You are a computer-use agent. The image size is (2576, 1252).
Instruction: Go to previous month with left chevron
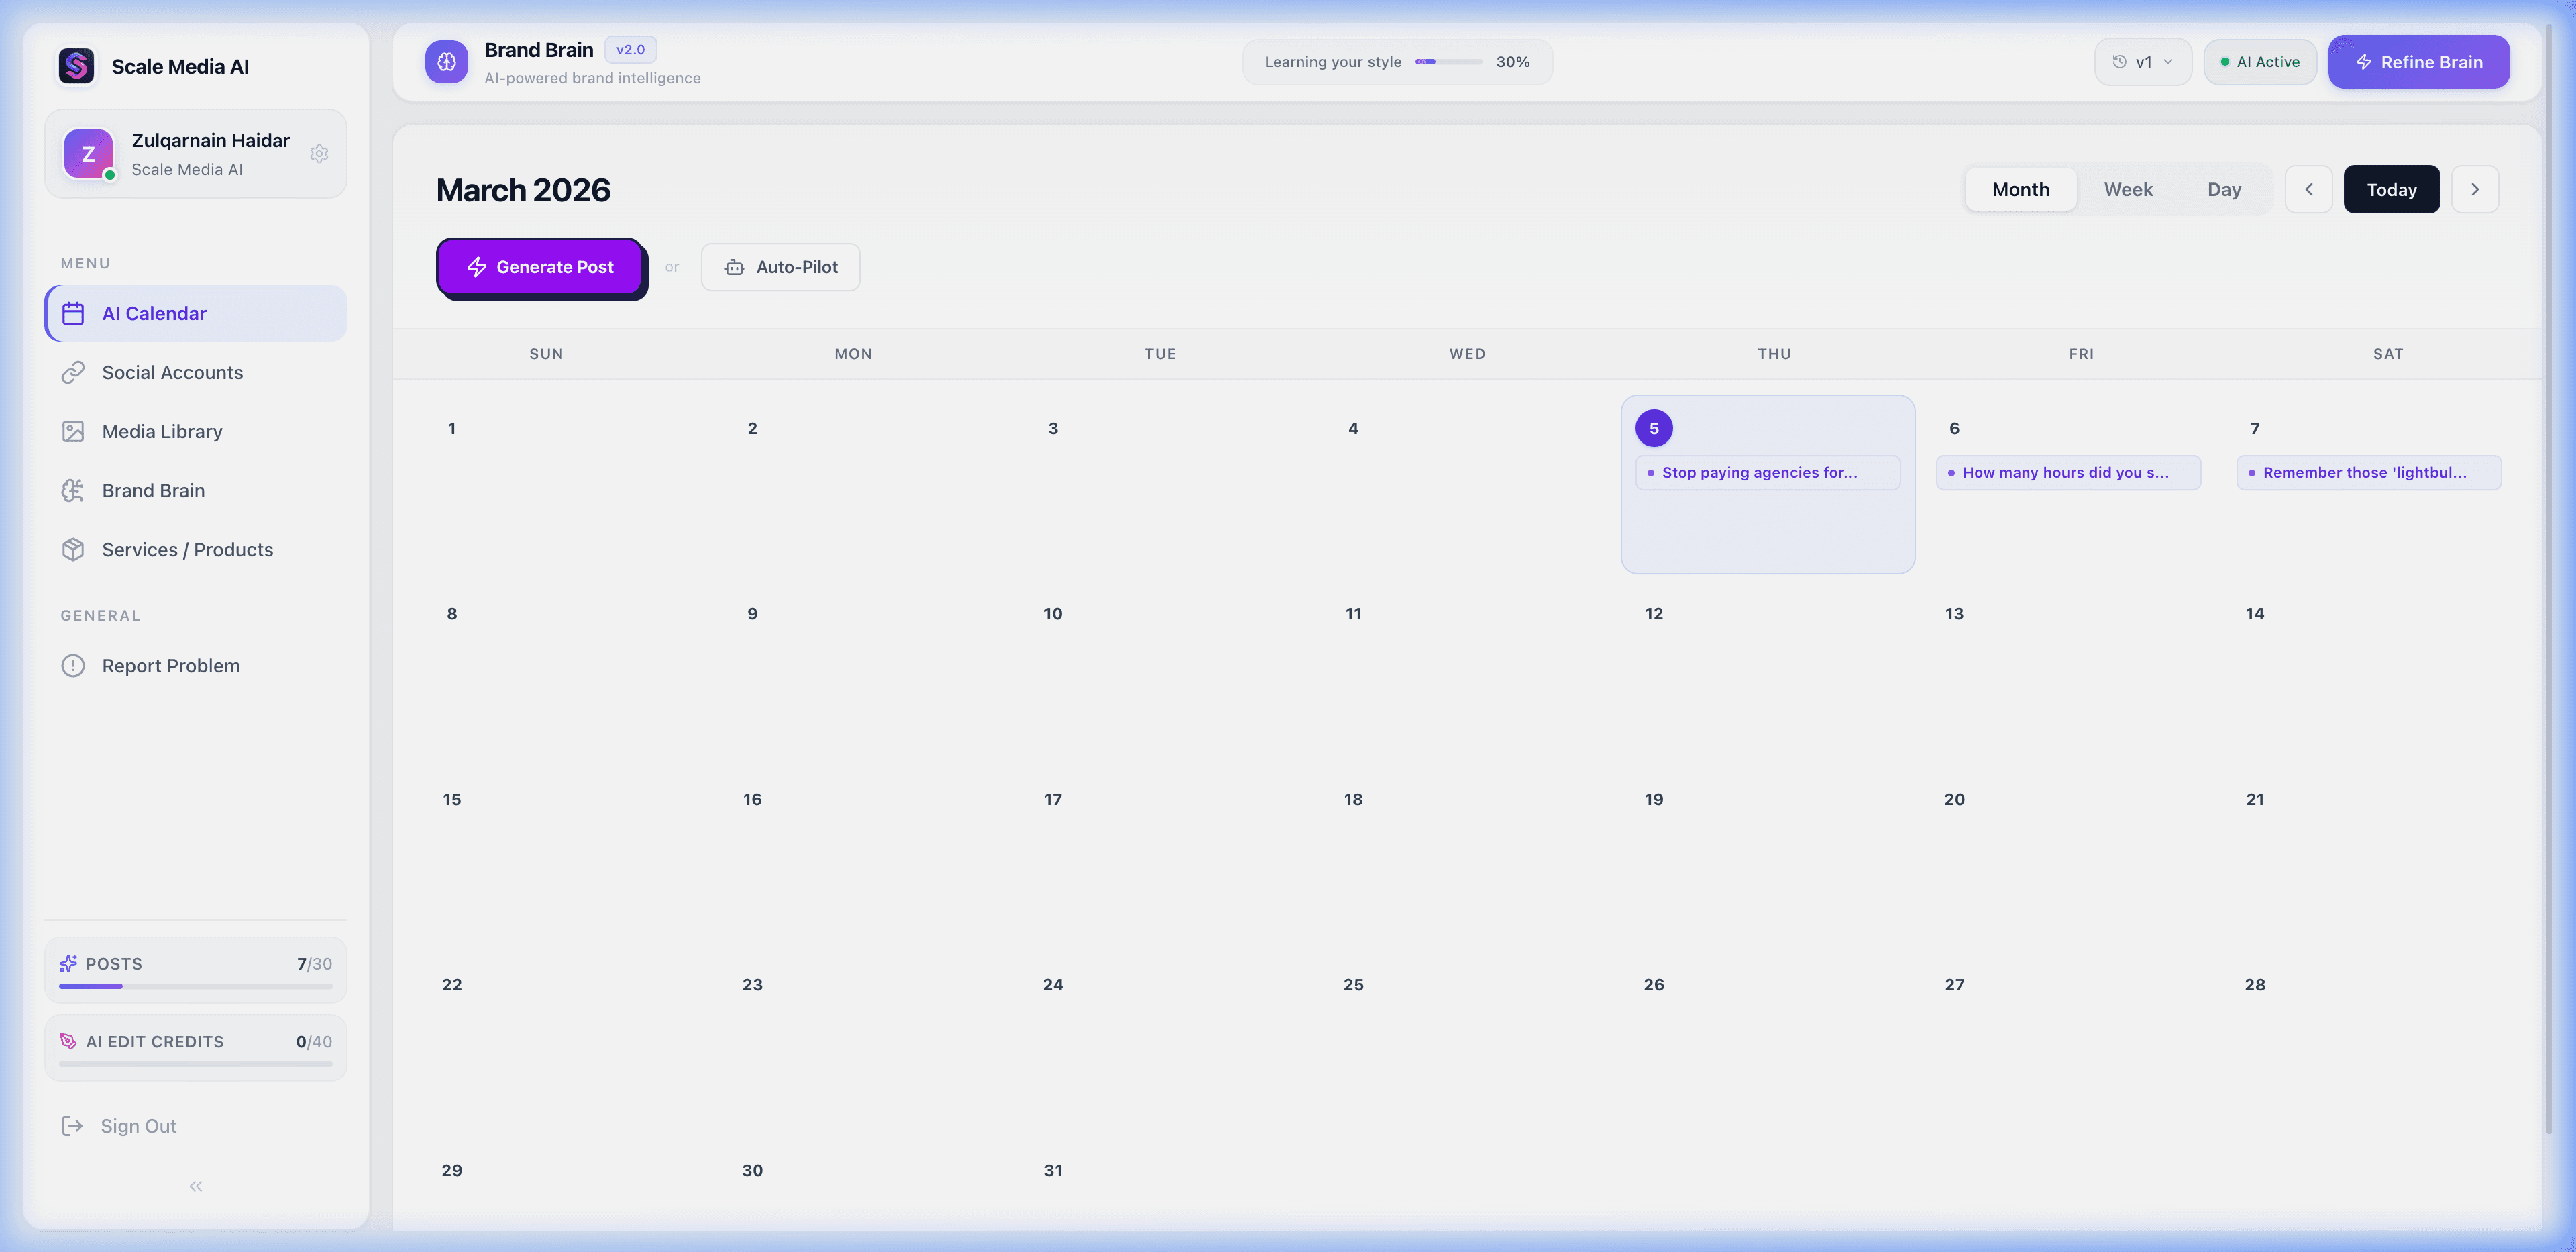coord(2308,189)
